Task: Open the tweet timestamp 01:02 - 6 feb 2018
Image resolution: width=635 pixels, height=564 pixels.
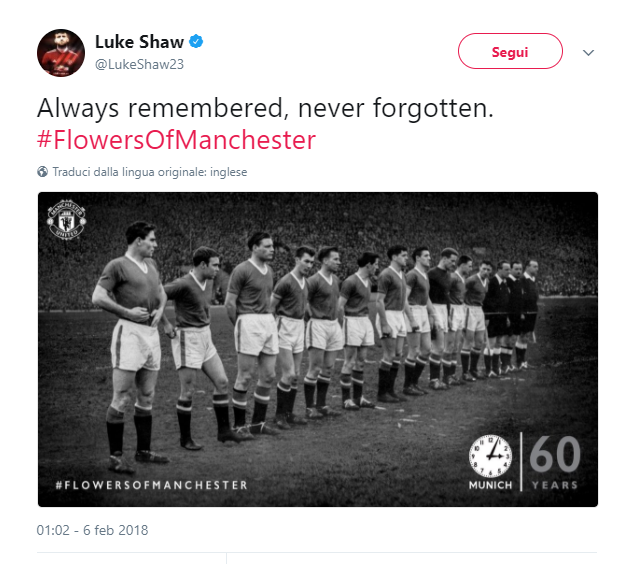Action: pos(92,530)
